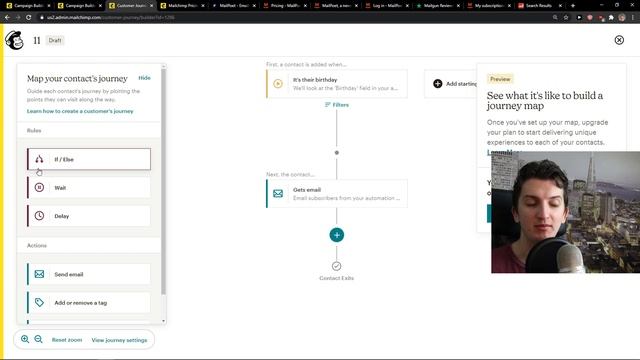
Task: Reload the page in browser
Action: click(x=29, y=18)
